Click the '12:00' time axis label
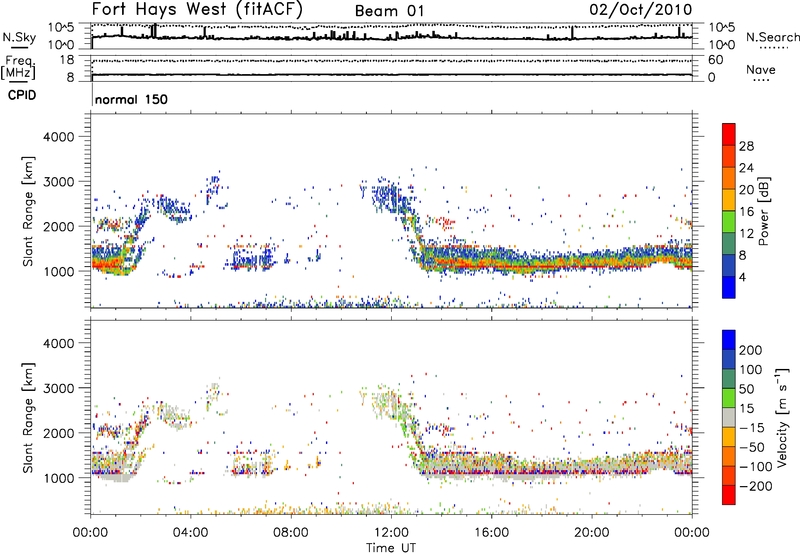Image resolution: width=800 pixels, height=554 pixels. 391,533
